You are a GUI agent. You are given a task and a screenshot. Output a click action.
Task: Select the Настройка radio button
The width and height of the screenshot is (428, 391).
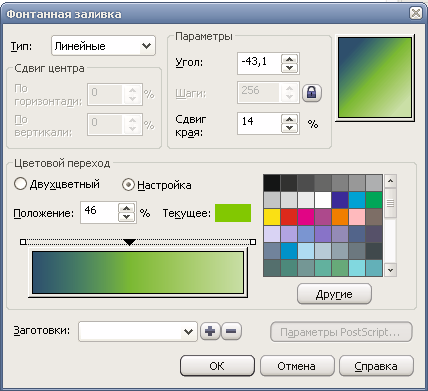click(128, 184)
